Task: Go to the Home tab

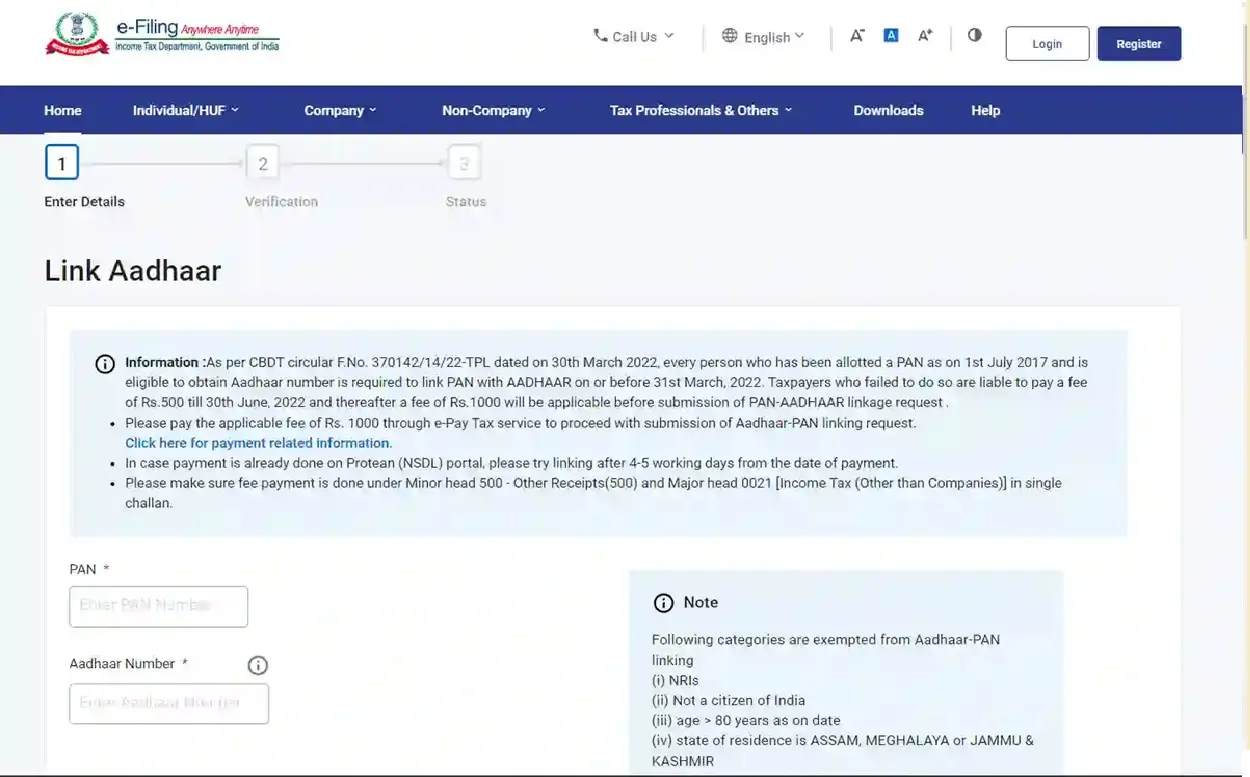Action: 63,110
